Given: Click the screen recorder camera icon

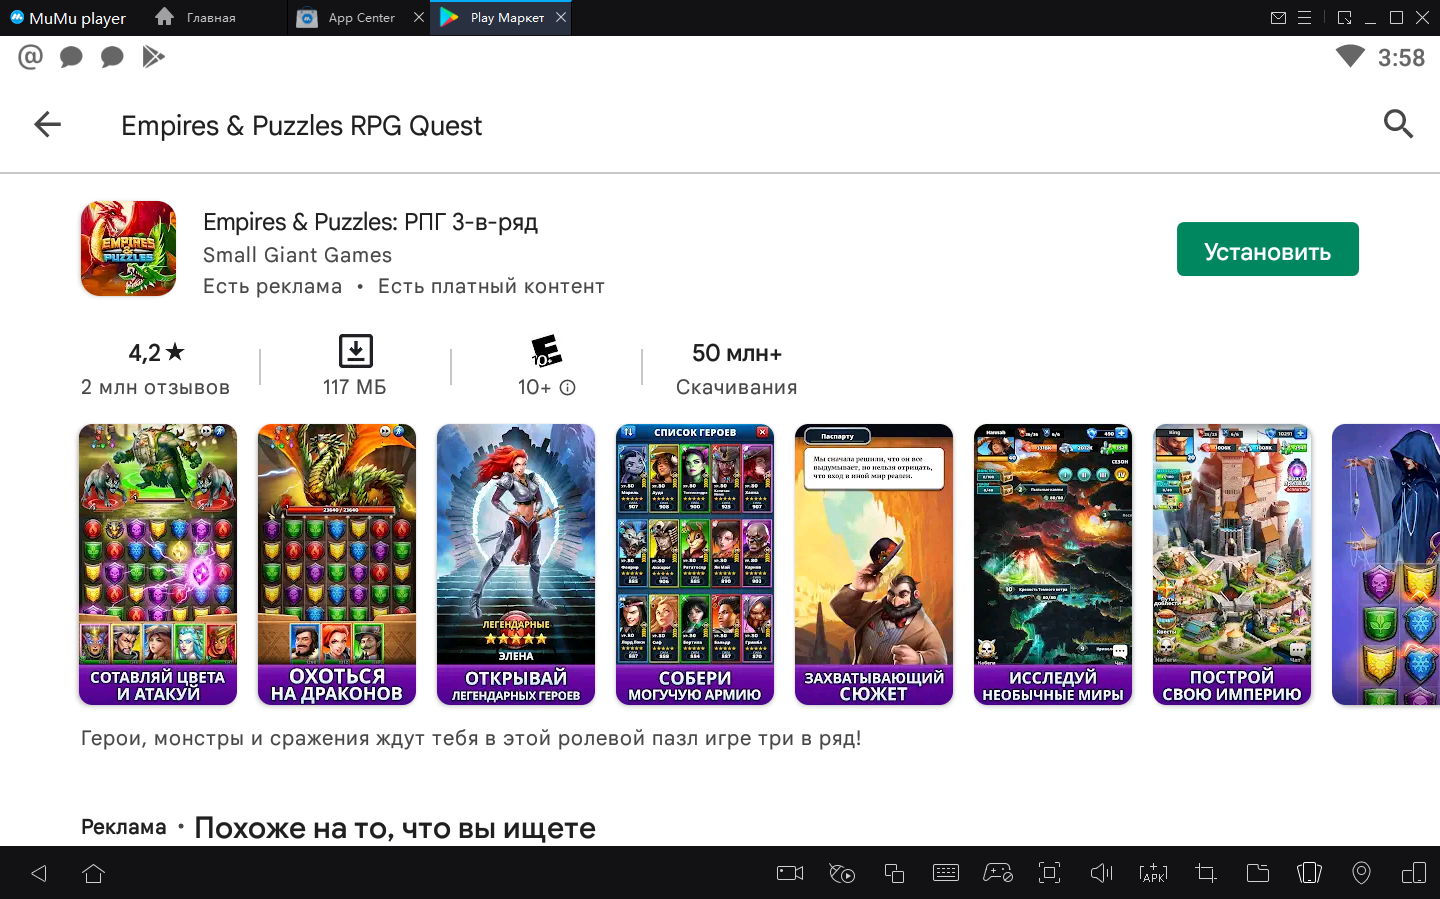Looking at the screenshot, I should pos(790,873).
